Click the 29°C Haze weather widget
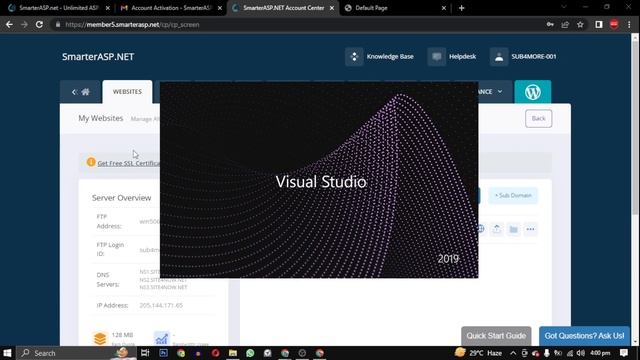Viewport: 640px width, 360px height. (478, 353)
